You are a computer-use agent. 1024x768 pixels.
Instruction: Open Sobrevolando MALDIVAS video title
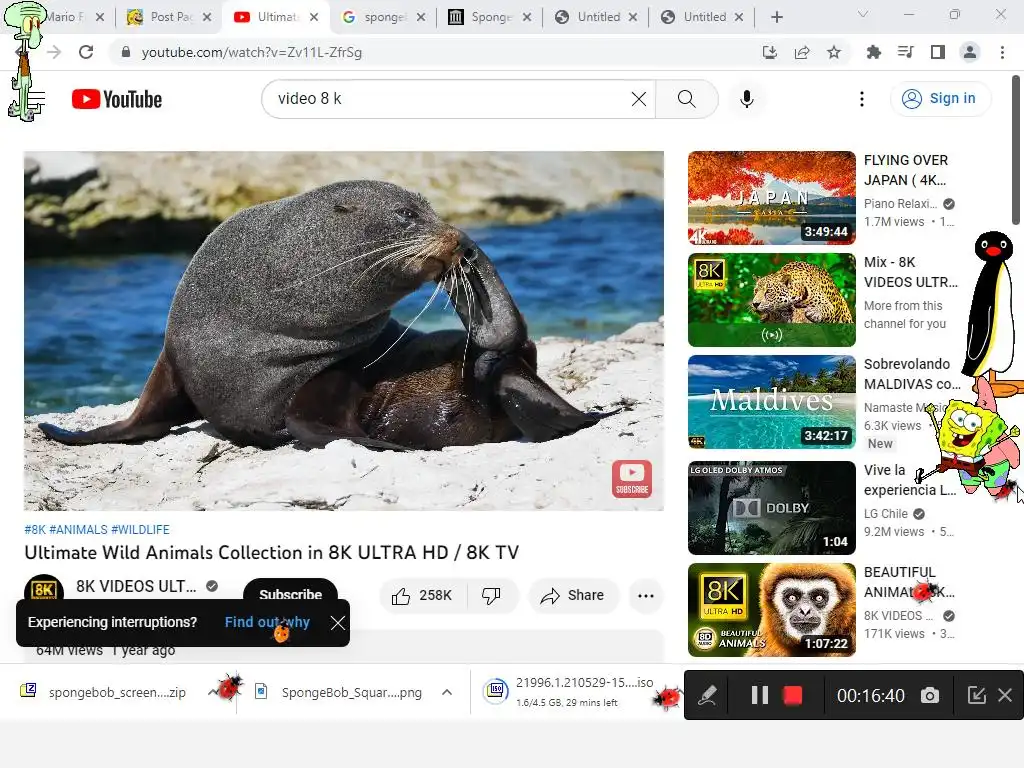(912, 374)
